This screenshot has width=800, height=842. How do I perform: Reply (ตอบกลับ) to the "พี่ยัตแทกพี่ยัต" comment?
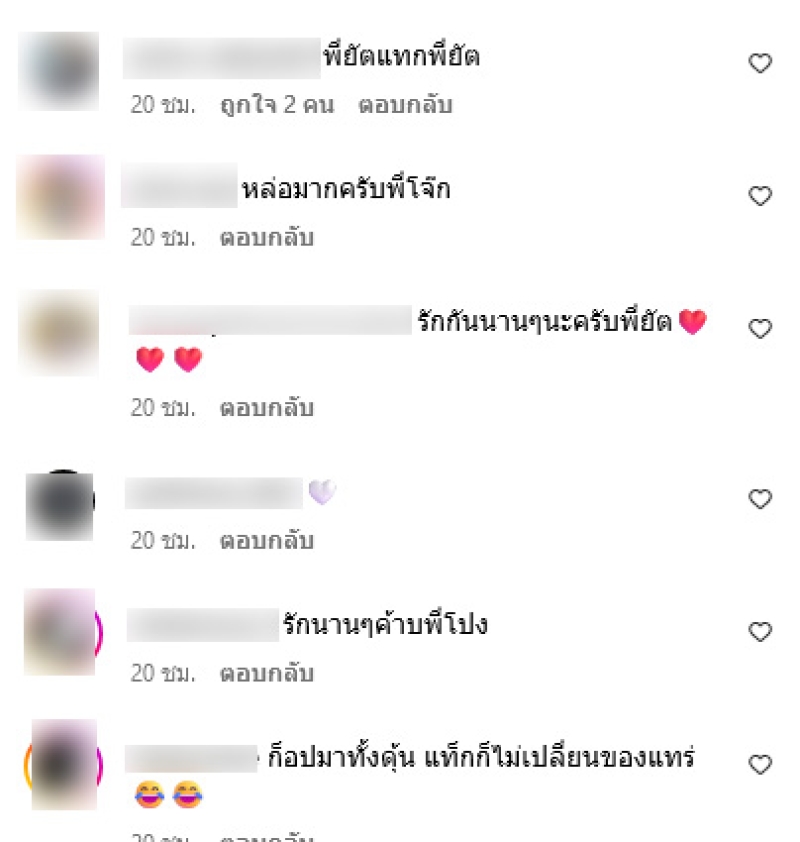click(405, 105)
